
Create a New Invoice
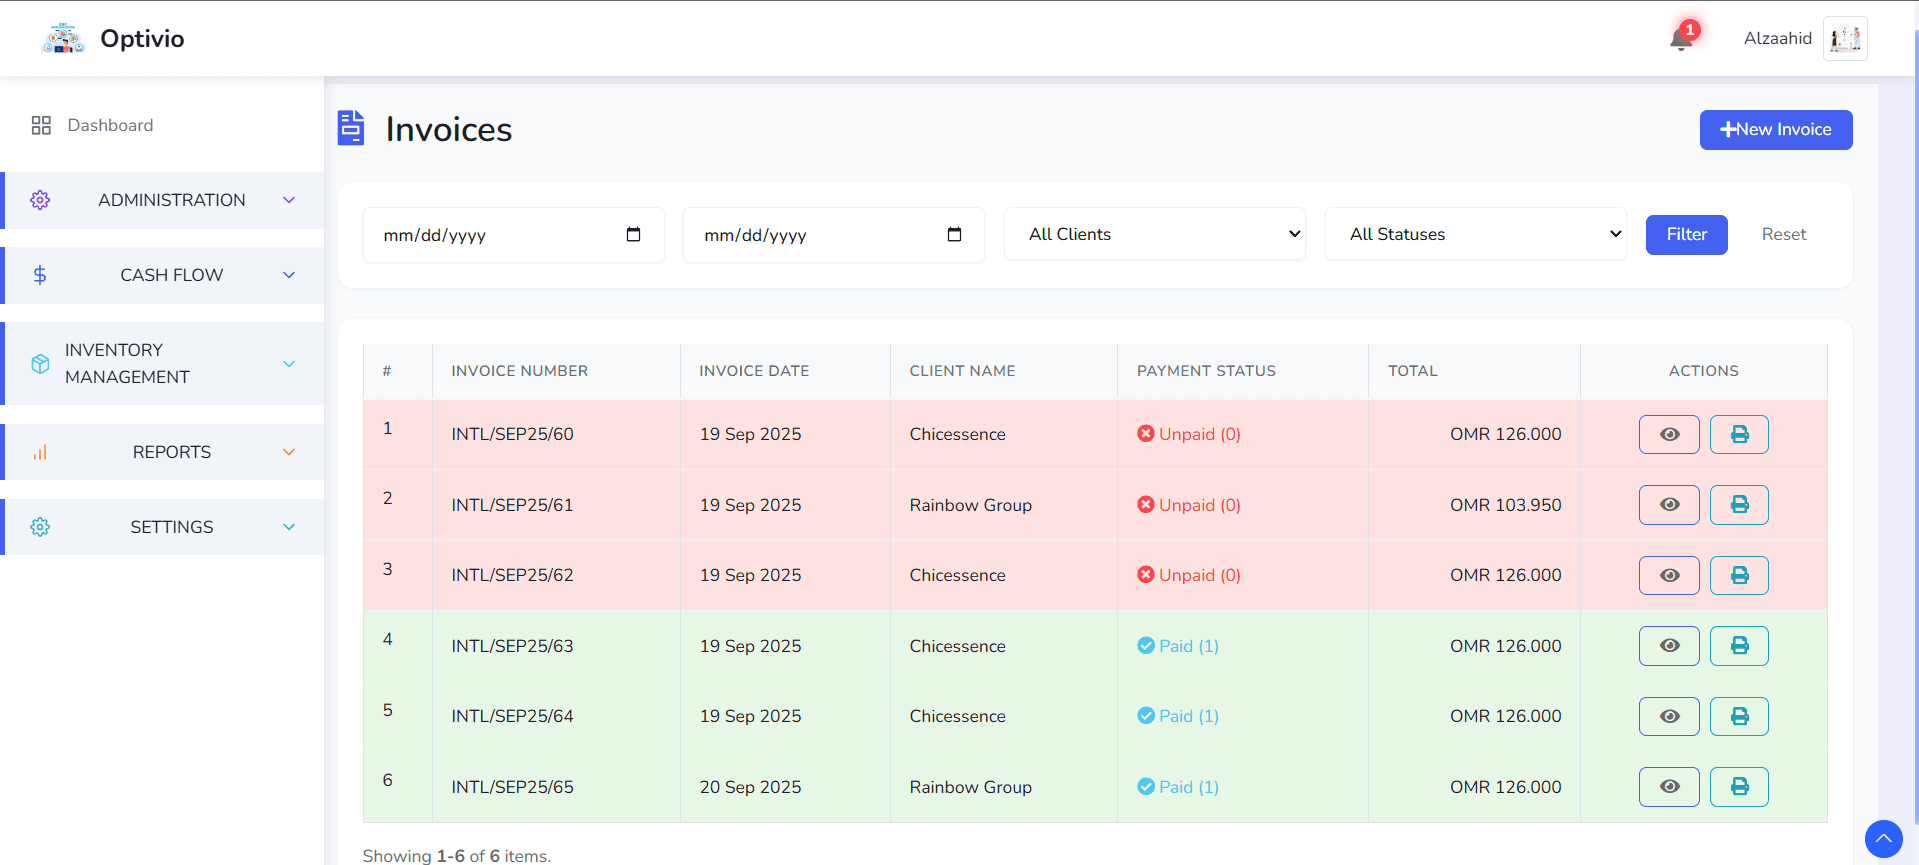1776,130
